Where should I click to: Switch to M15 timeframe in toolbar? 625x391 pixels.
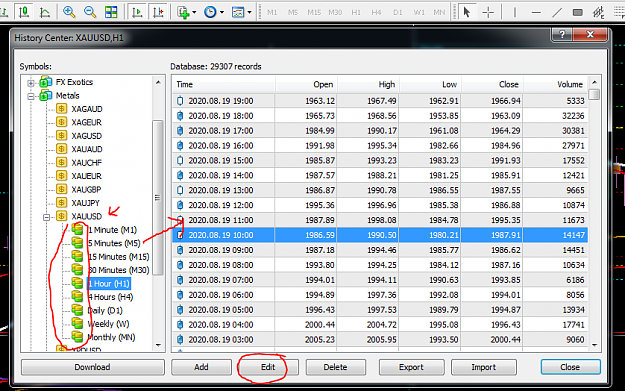(314, 12)
